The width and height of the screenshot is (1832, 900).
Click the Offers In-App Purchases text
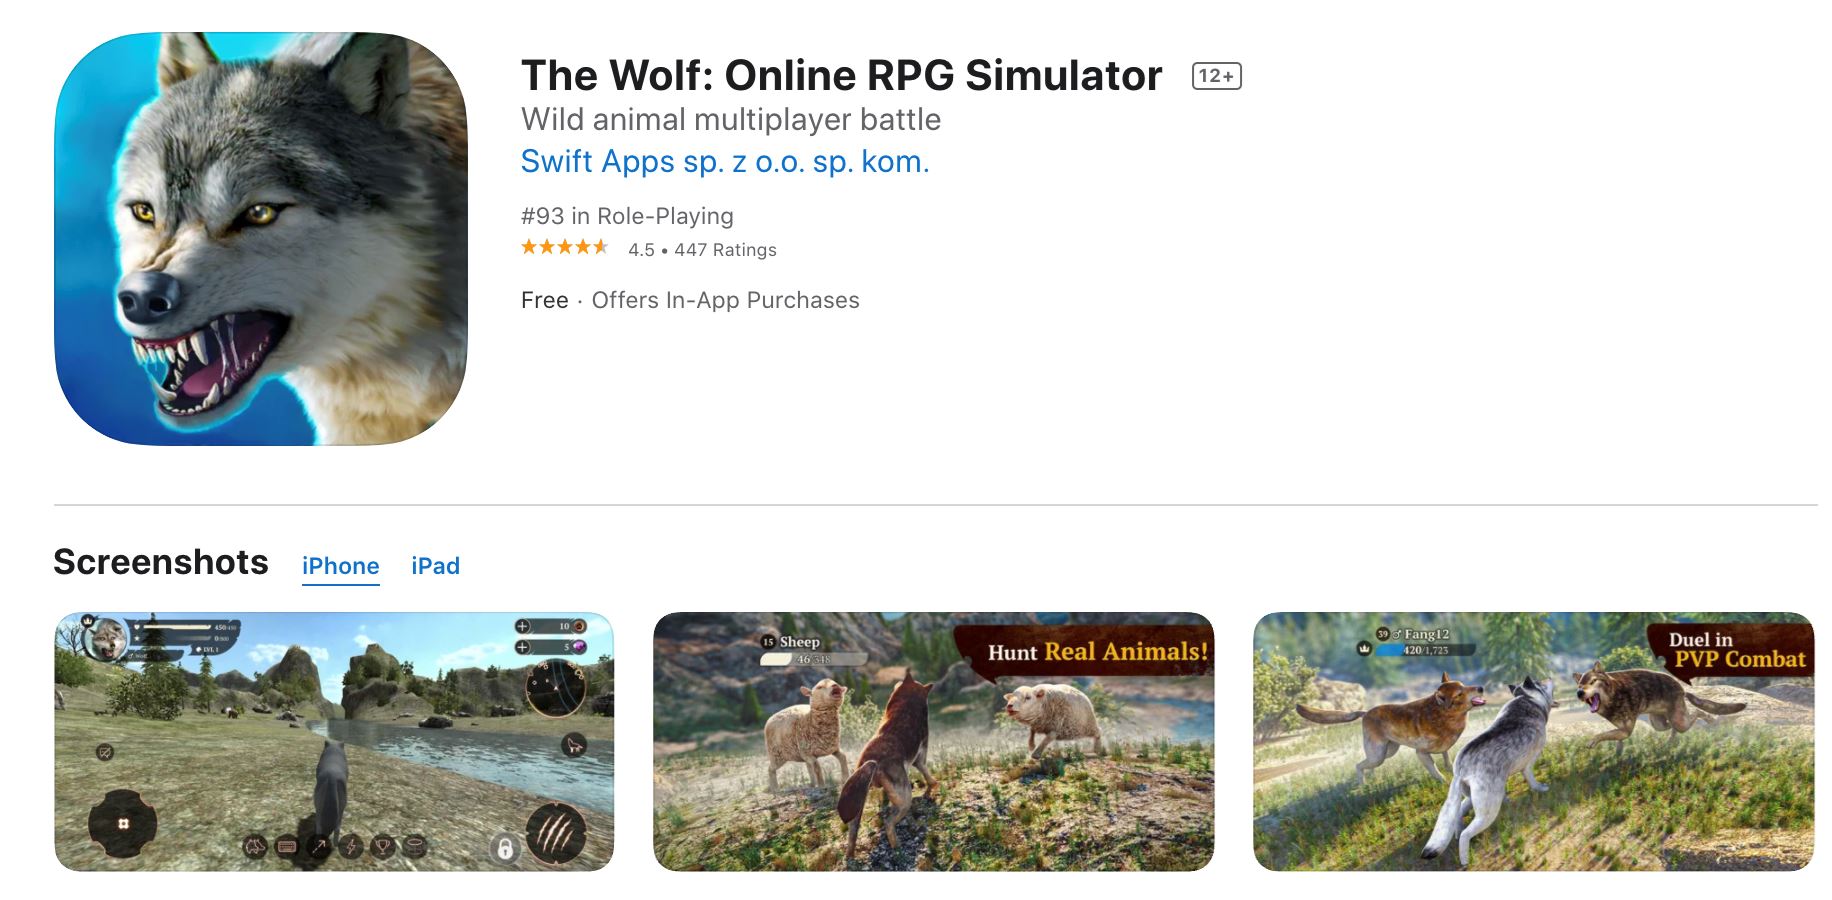pos(725,300)
